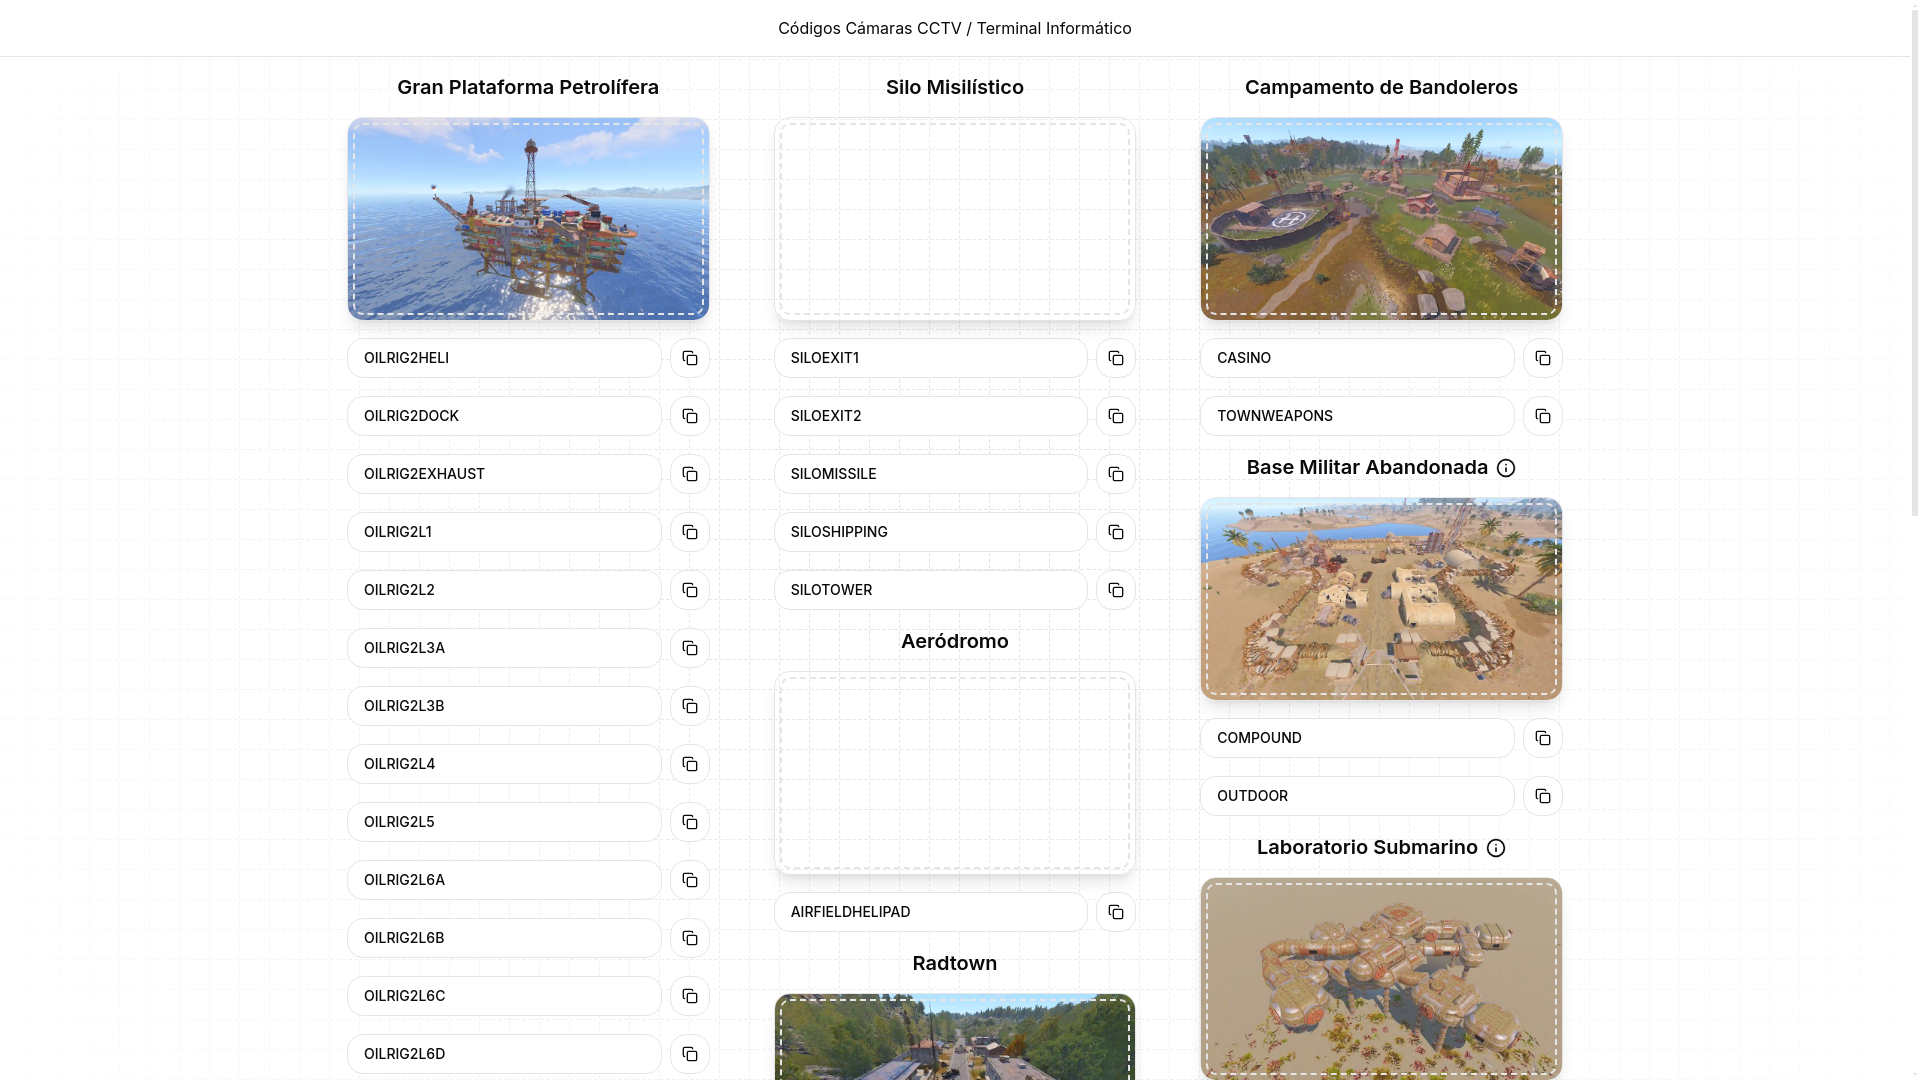Copy the SILOEXIT2 code

pos(1116,416)
